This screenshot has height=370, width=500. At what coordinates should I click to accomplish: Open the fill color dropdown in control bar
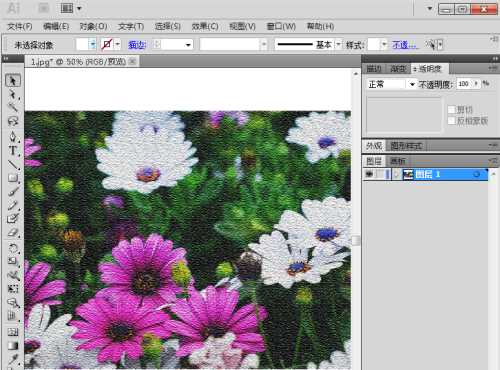coord(93,44)
